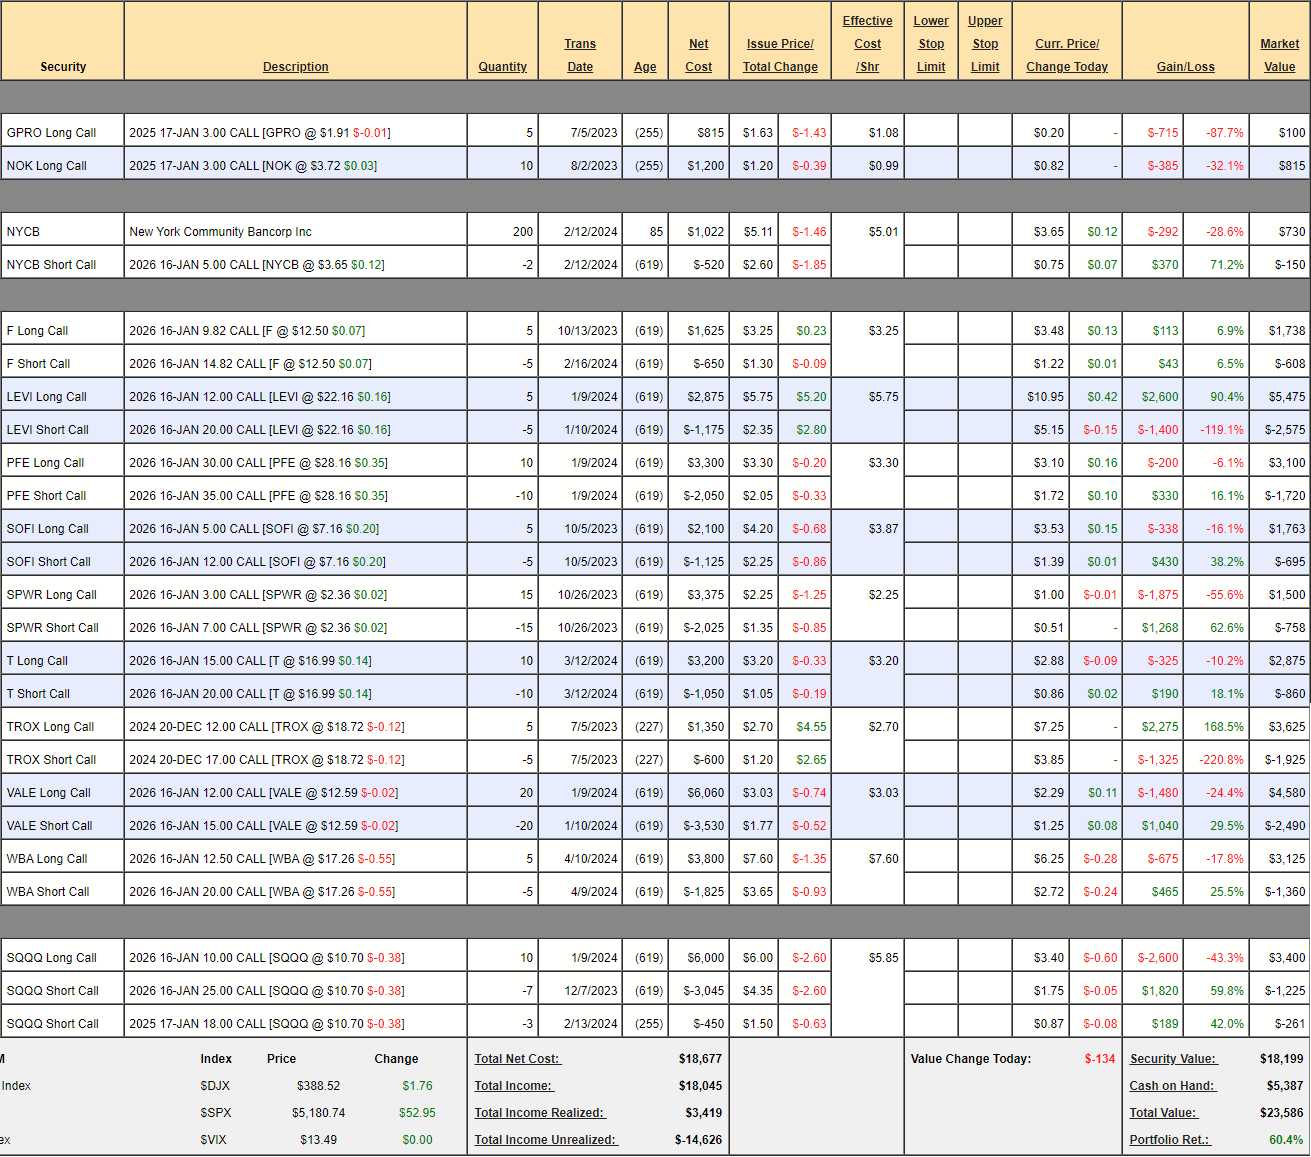This screenshot has height=1157, width=1311.
Task: Click the Portfolio Ret. label
Action: pos(1169,1140)
